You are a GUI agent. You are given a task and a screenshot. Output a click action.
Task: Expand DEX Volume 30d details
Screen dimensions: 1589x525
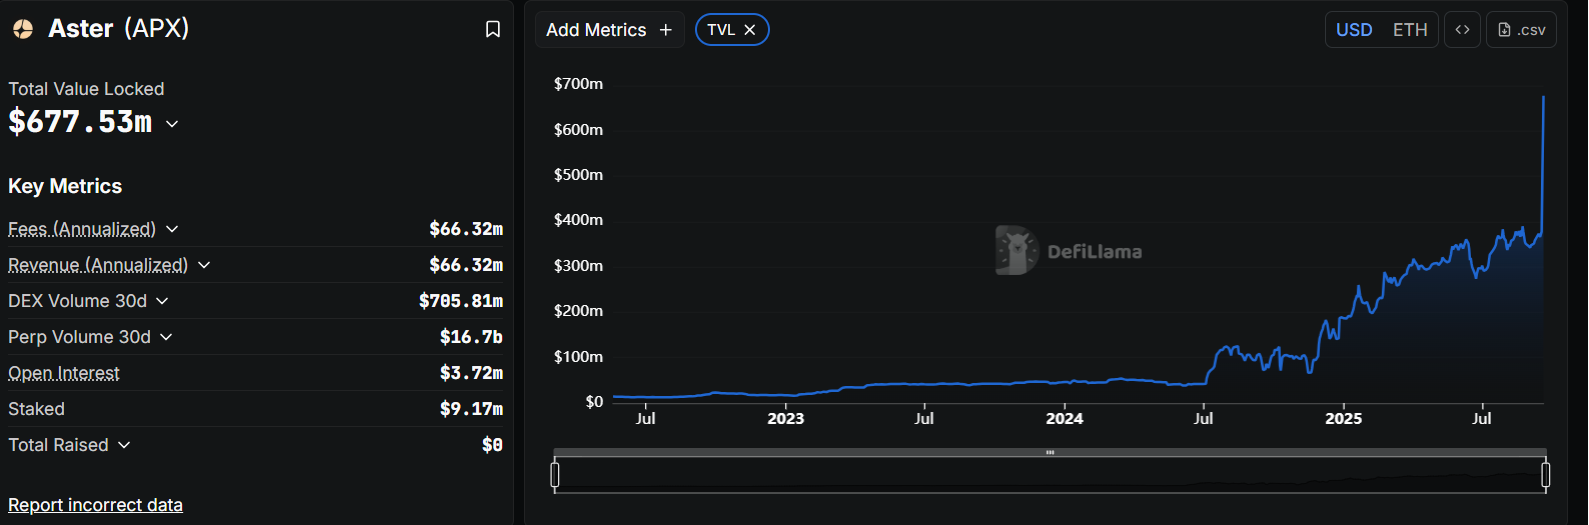click(162, 301)
